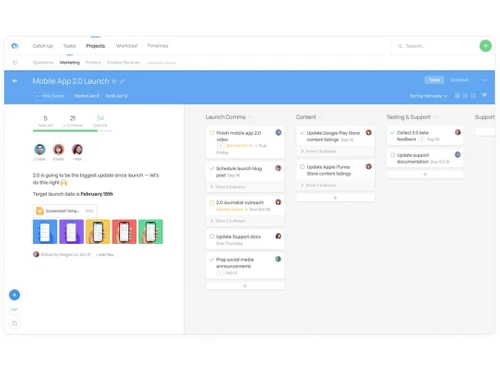Click the filter funnel icon in the blue header

pos(484,96)
